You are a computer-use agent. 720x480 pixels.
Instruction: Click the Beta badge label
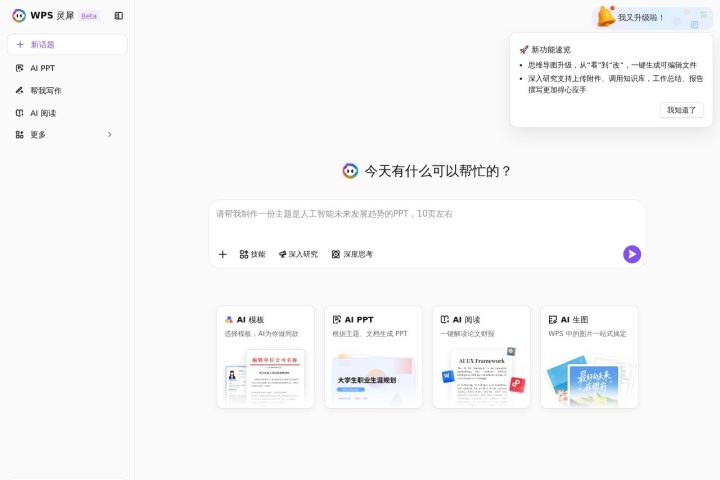point(89,16)
